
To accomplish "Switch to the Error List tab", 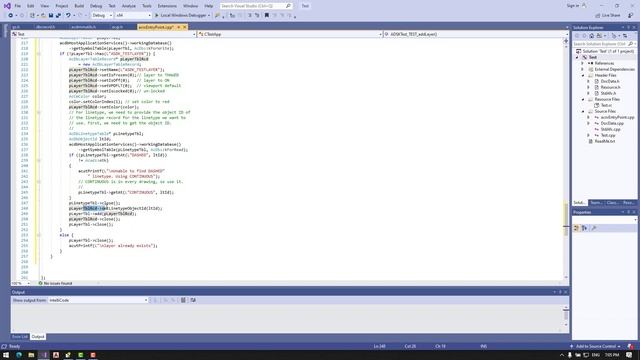I will pyautogui.click(x=20, y=337).
